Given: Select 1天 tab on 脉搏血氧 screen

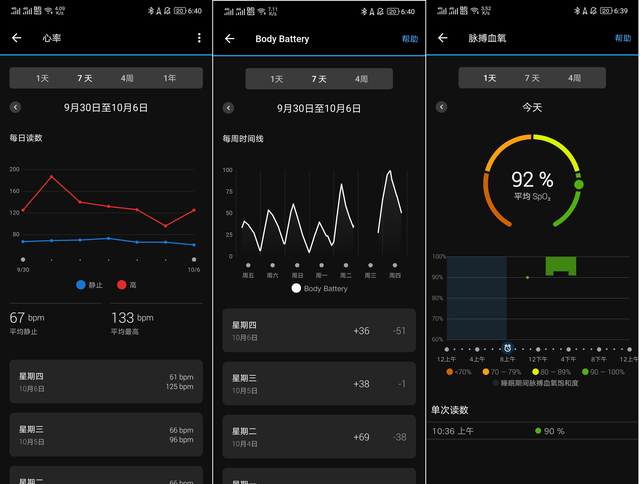Looking at the screenshot, I should pos(490,78).
